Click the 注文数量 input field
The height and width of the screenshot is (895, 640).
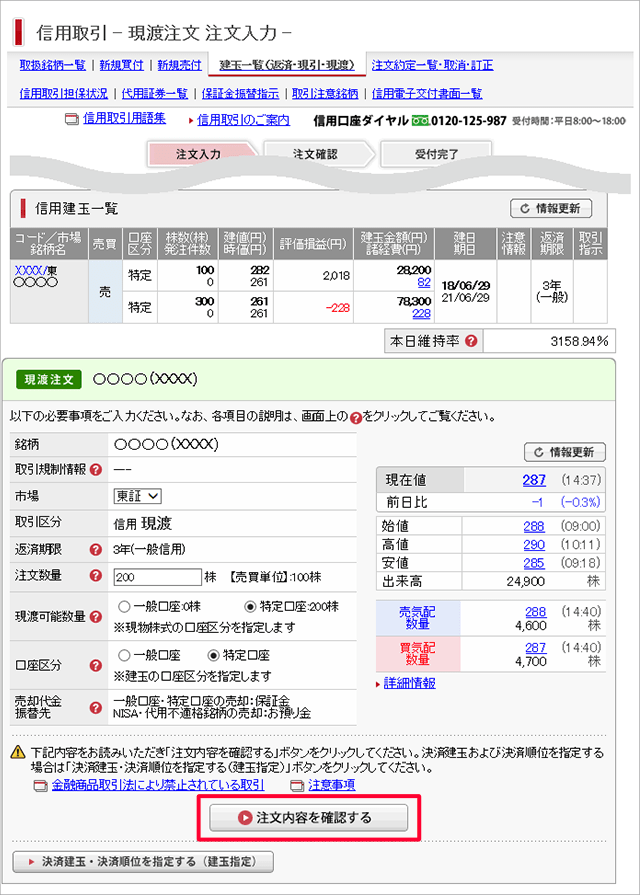(157, 577)
